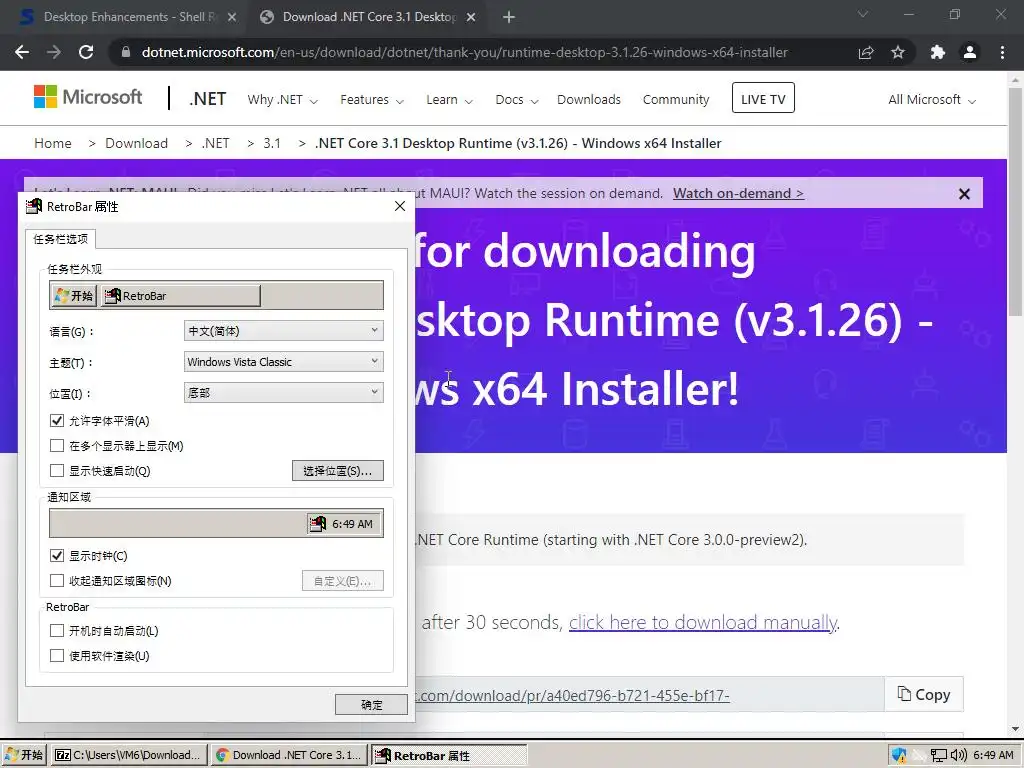
Task: Click the OK button in RetroBar dialog
Action: point(371,705)
